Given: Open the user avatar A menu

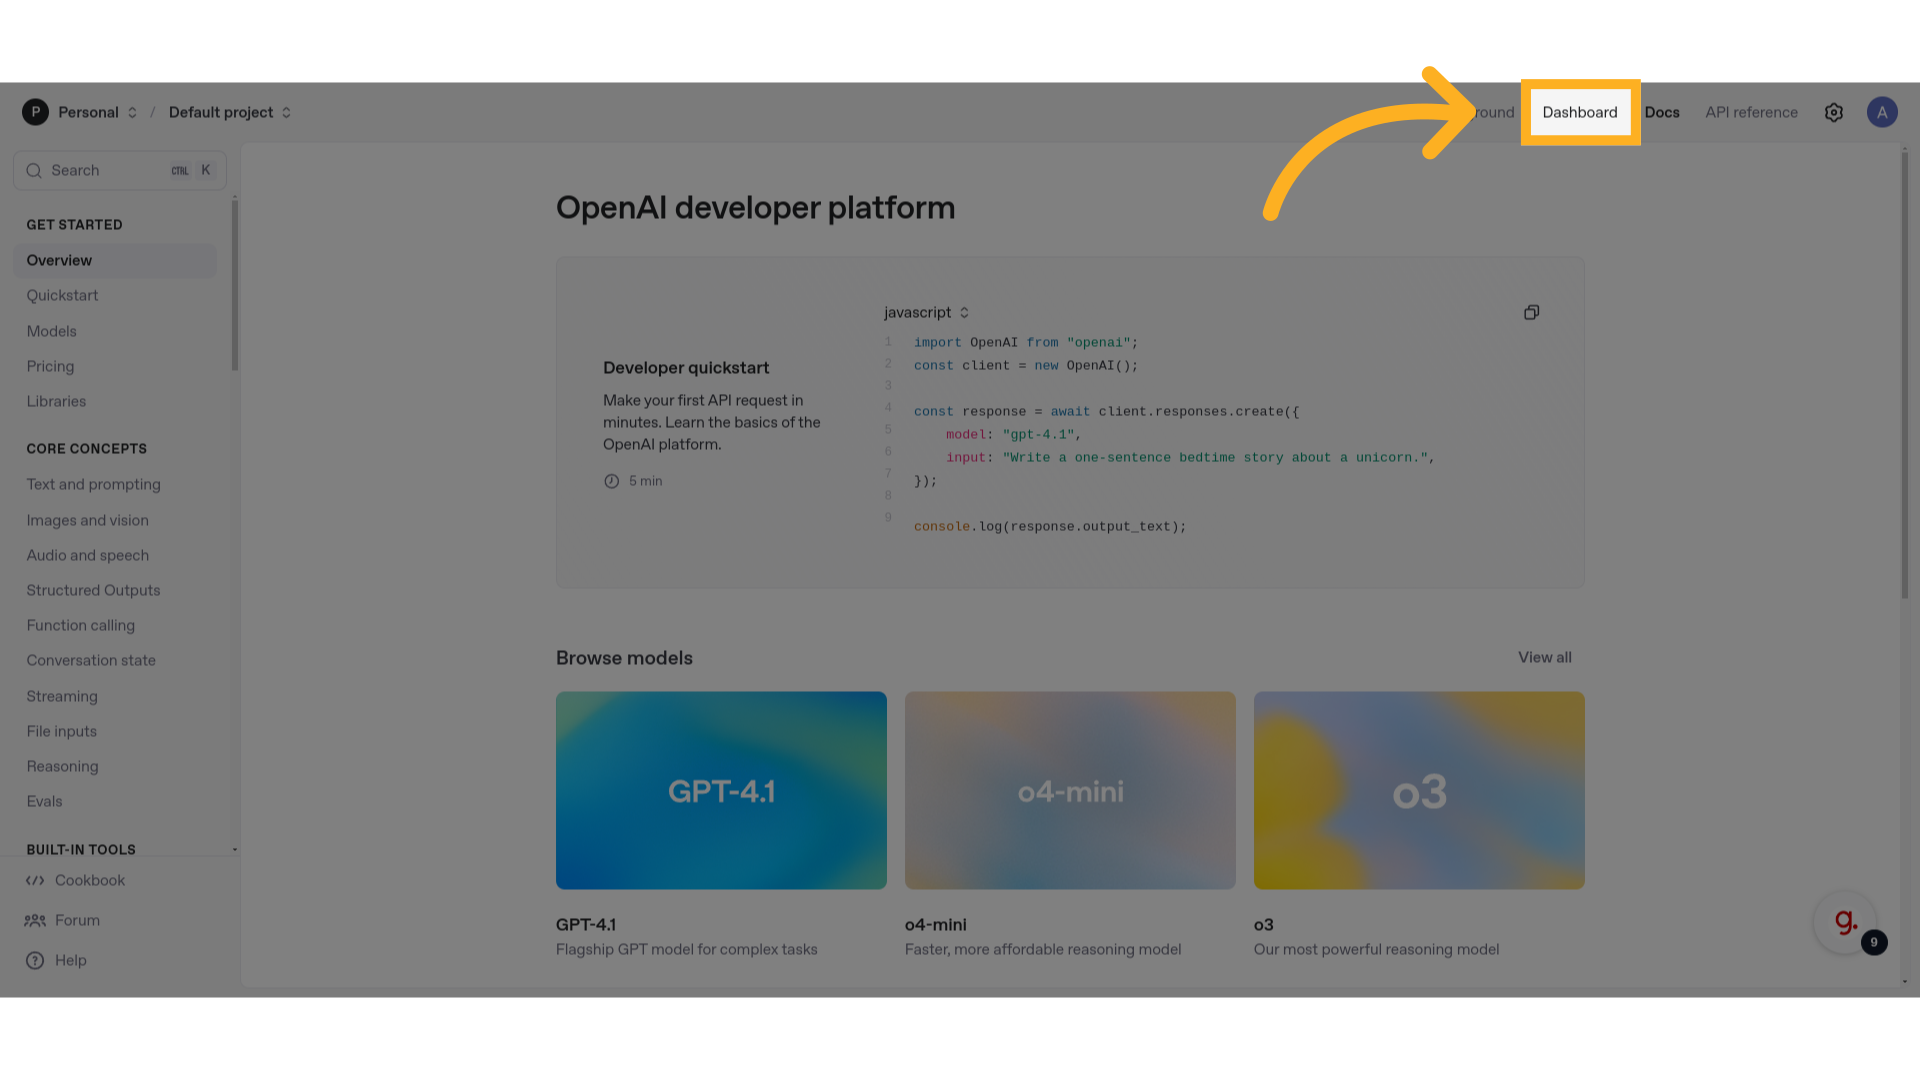Looking at the screenshot, I should click(1882, 112).
